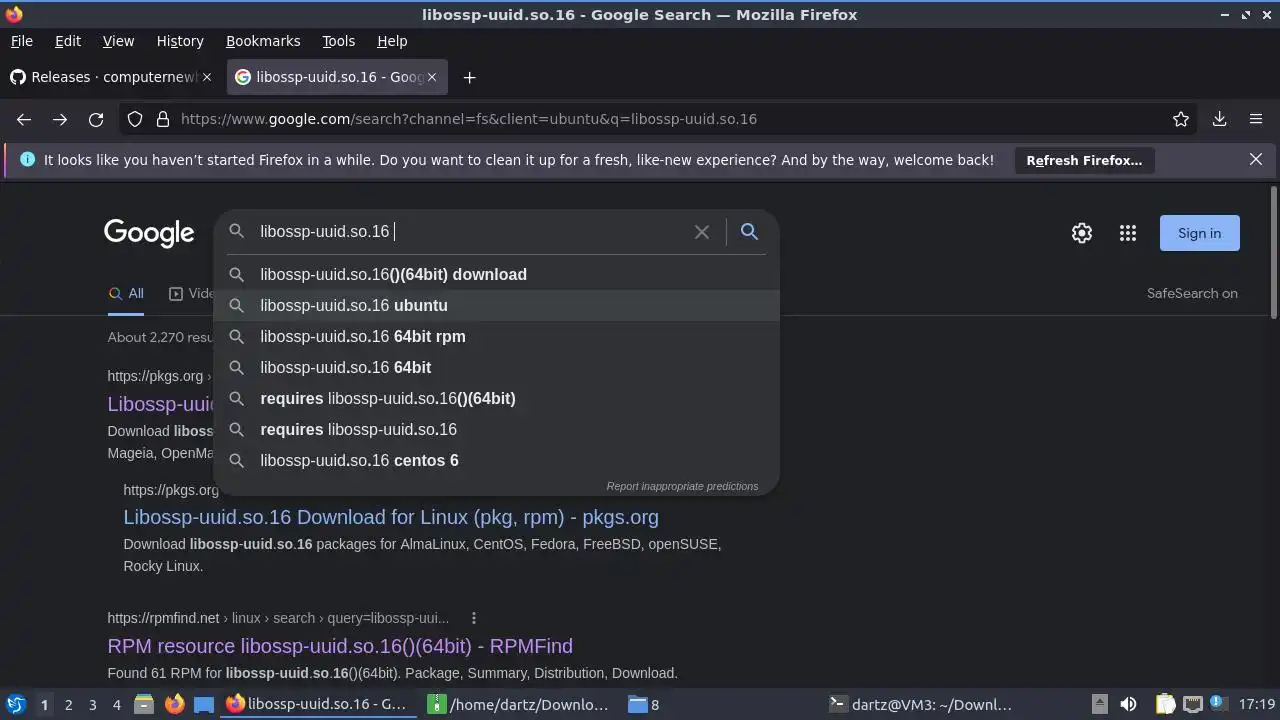Open the taskbar start menu icon
The height and width of the screenshot is (720, 1280).
coord(15,704)
